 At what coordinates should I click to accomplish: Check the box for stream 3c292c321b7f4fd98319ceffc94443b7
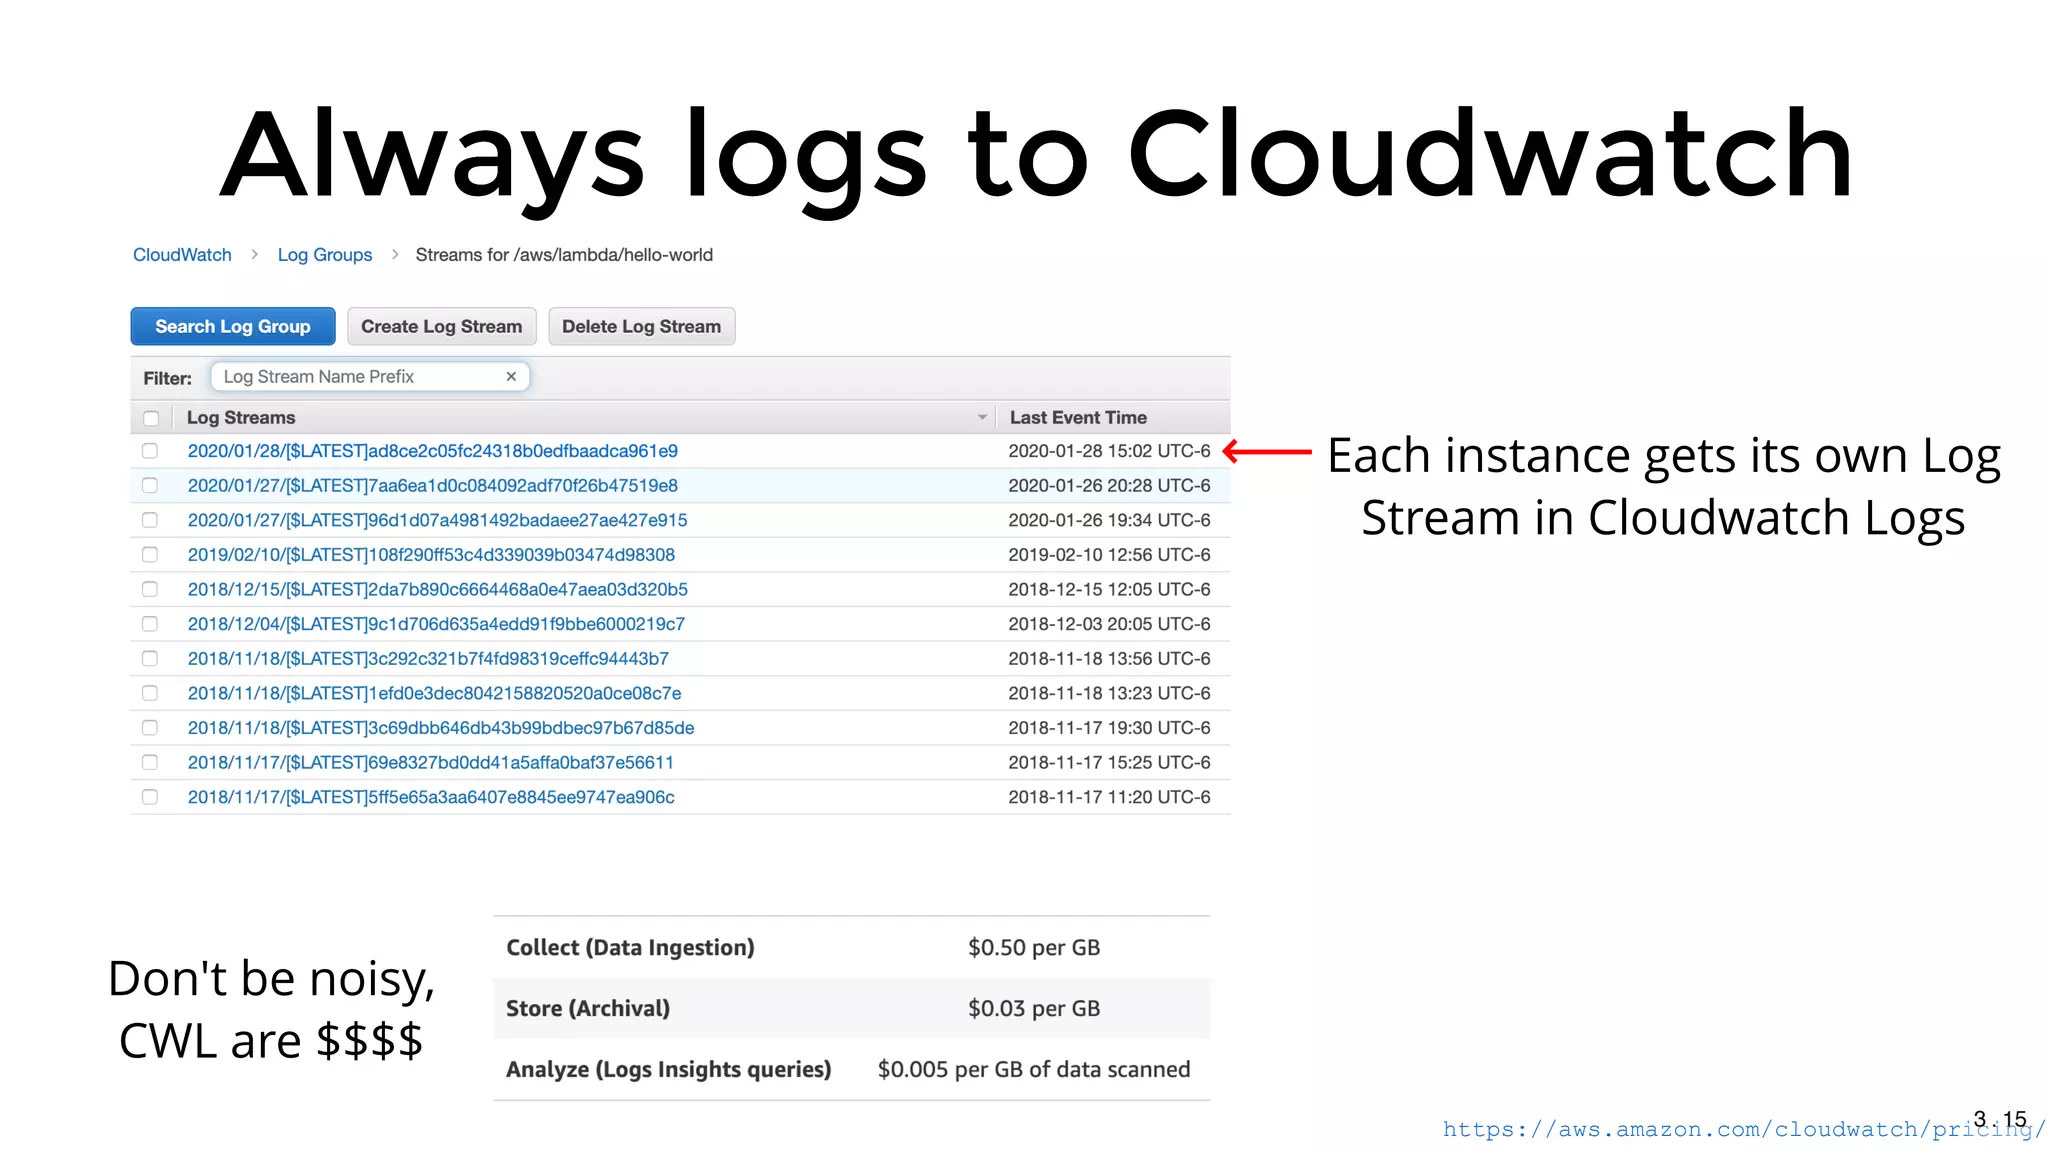(x=150, y=658)
